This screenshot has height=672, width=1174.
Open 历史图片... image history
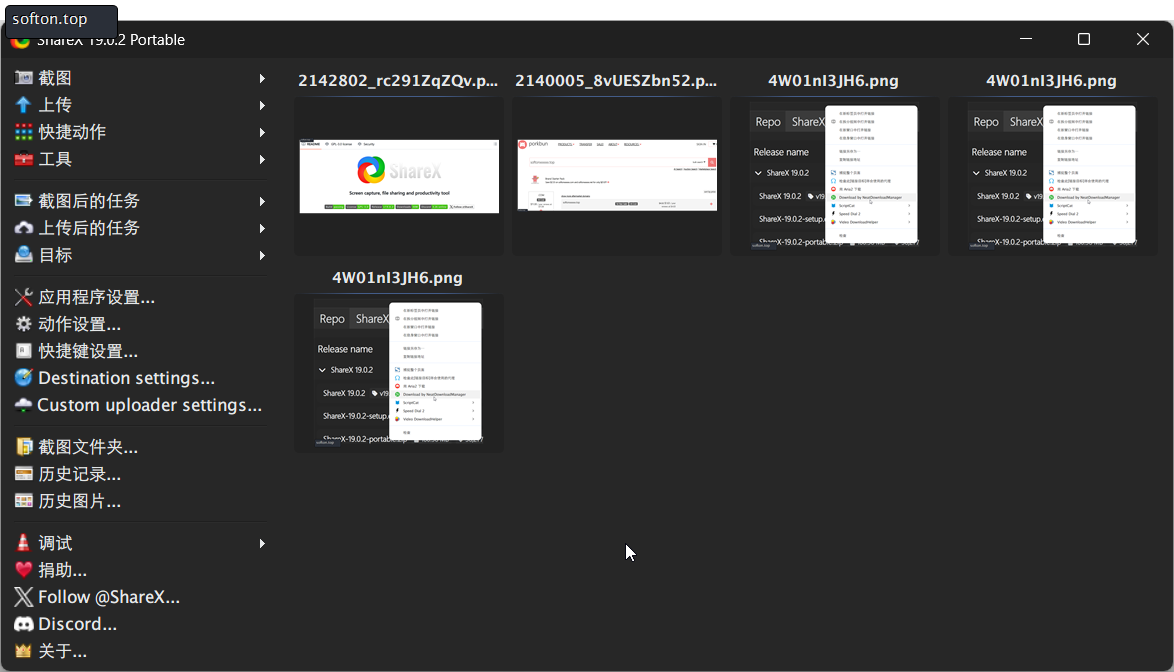coord(140,501)
